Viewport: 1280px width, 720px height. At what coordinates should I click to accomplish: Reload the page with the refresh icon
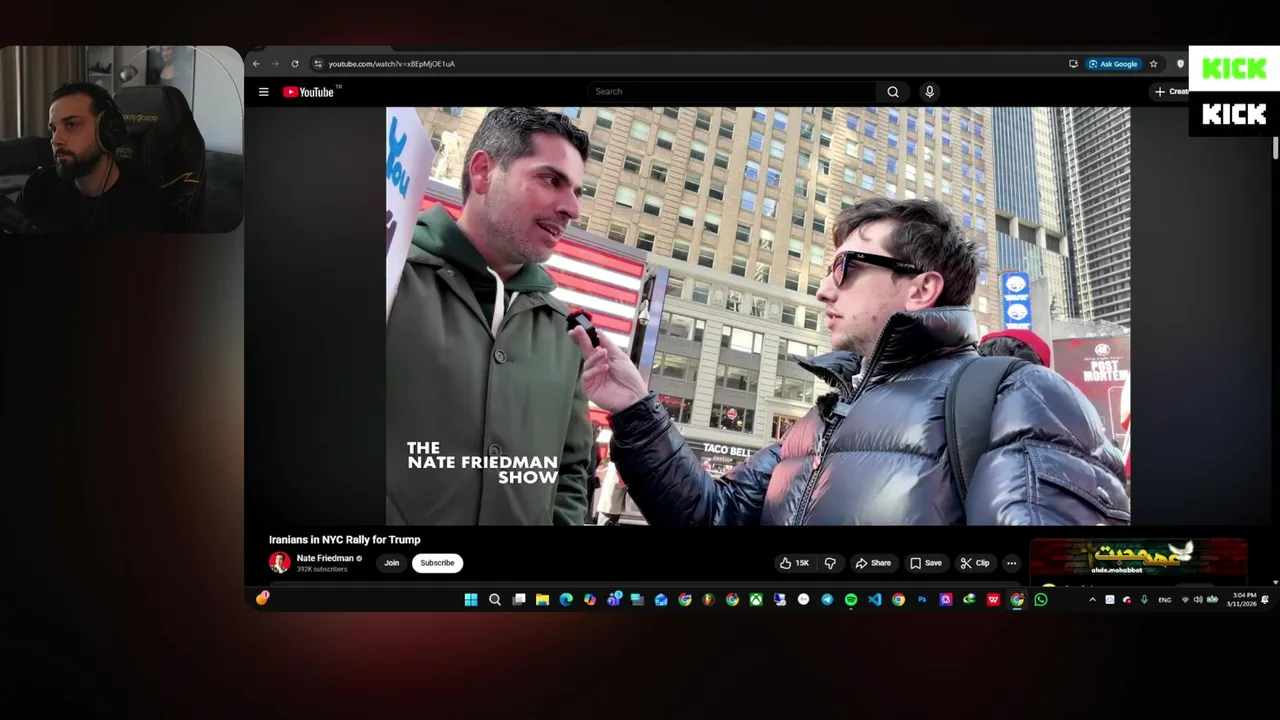pyautogui.click(x=294, y=64)
